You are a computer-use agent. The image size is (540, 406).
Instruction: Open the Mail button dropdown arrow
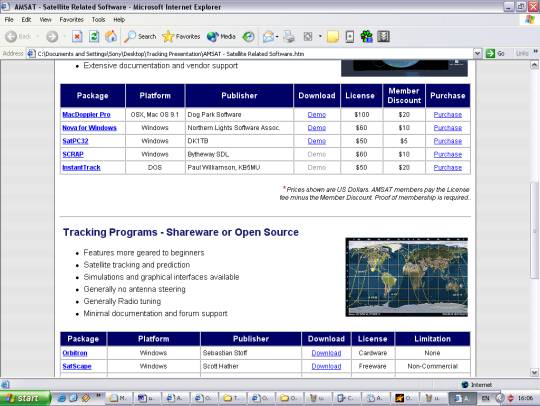coord(277,37)
